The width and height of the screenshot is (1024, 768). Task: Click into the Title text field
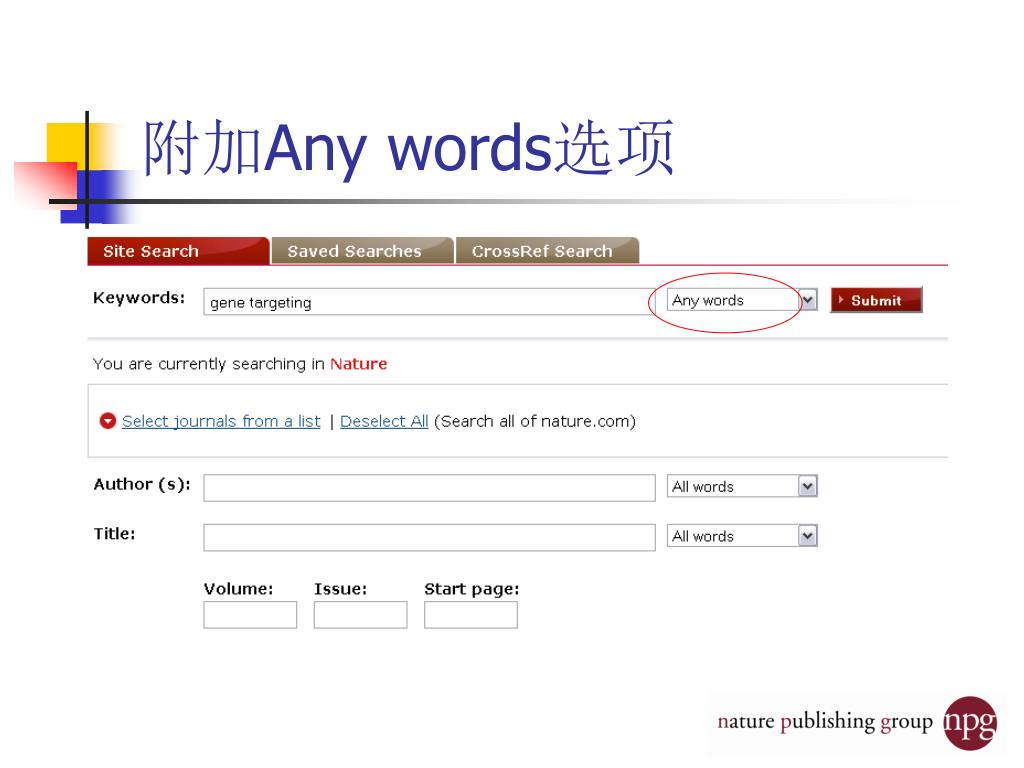[429, 537]
